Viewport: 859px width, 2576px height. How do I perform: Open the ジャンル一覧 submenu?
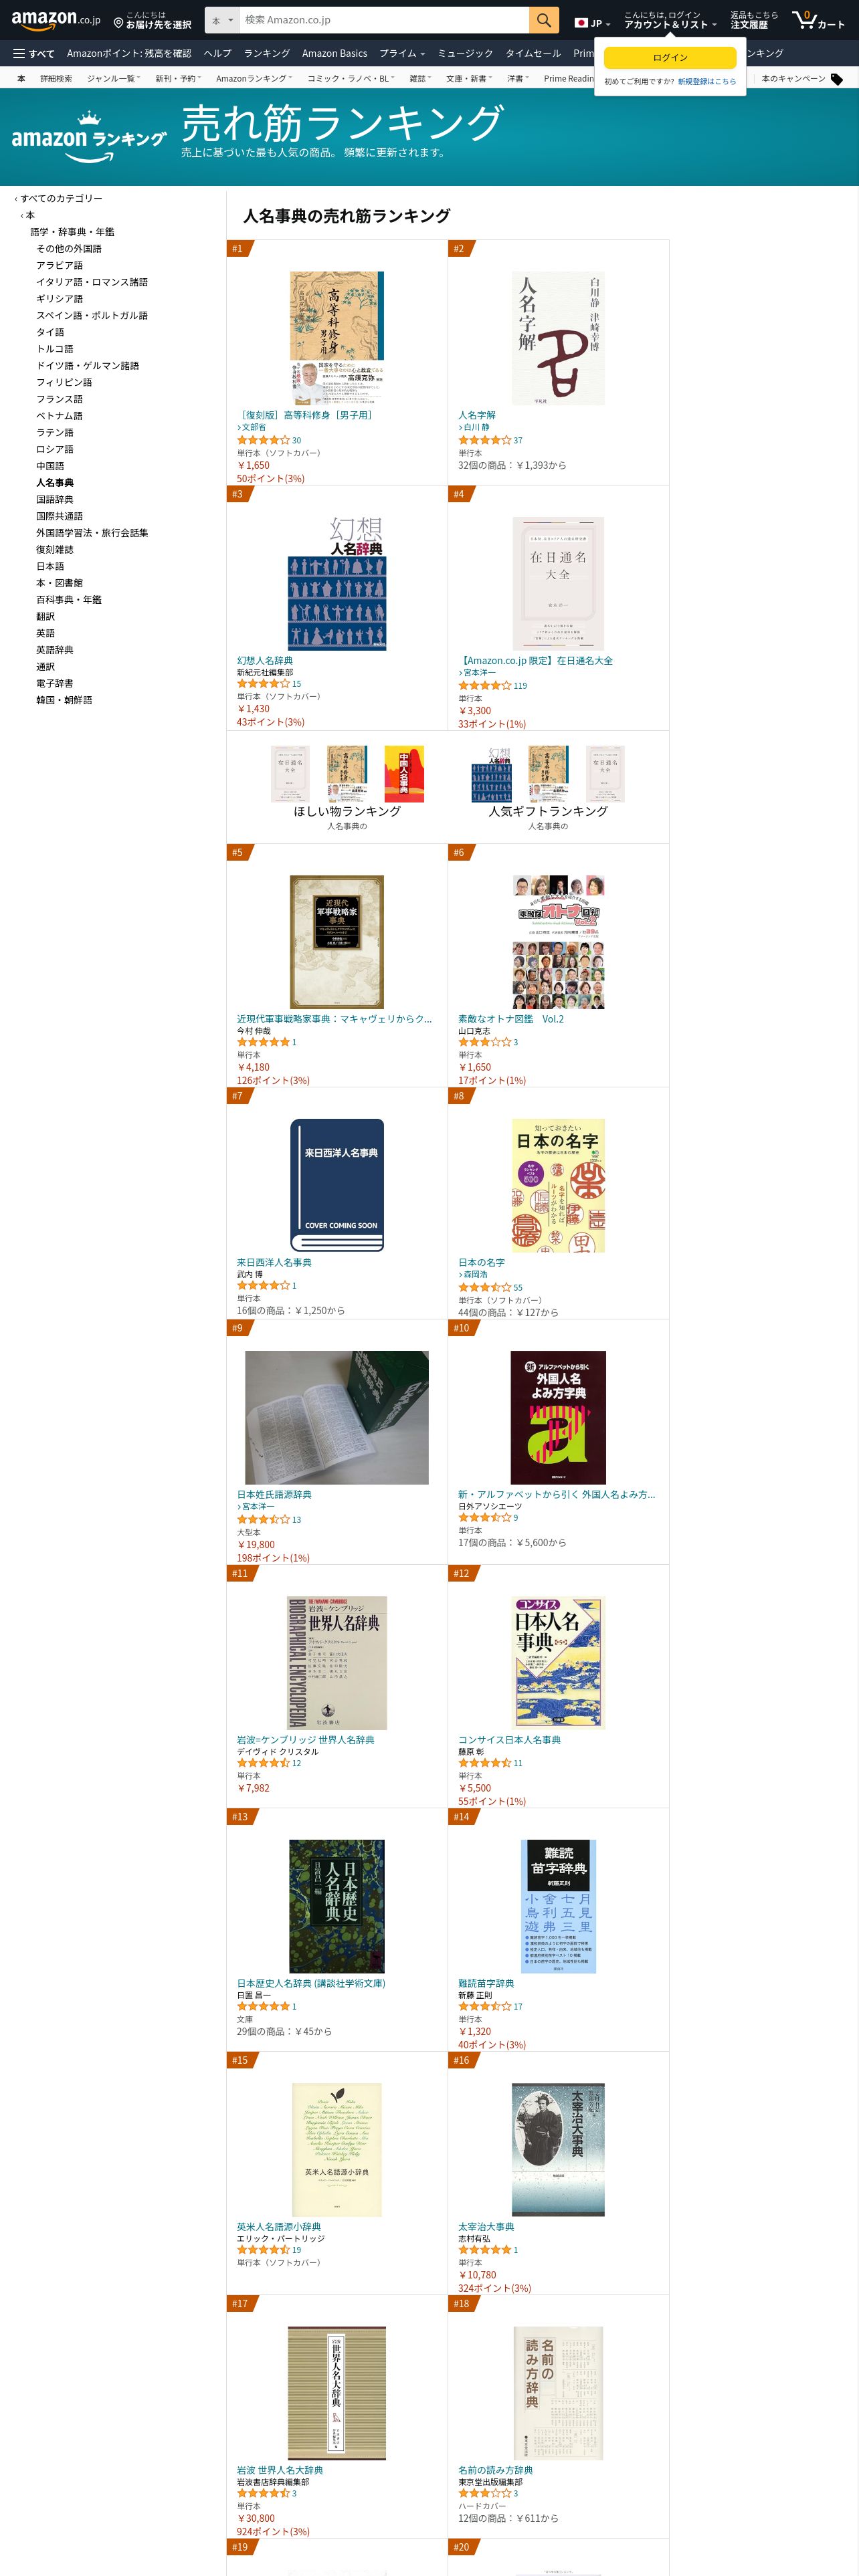pos(113,79)
